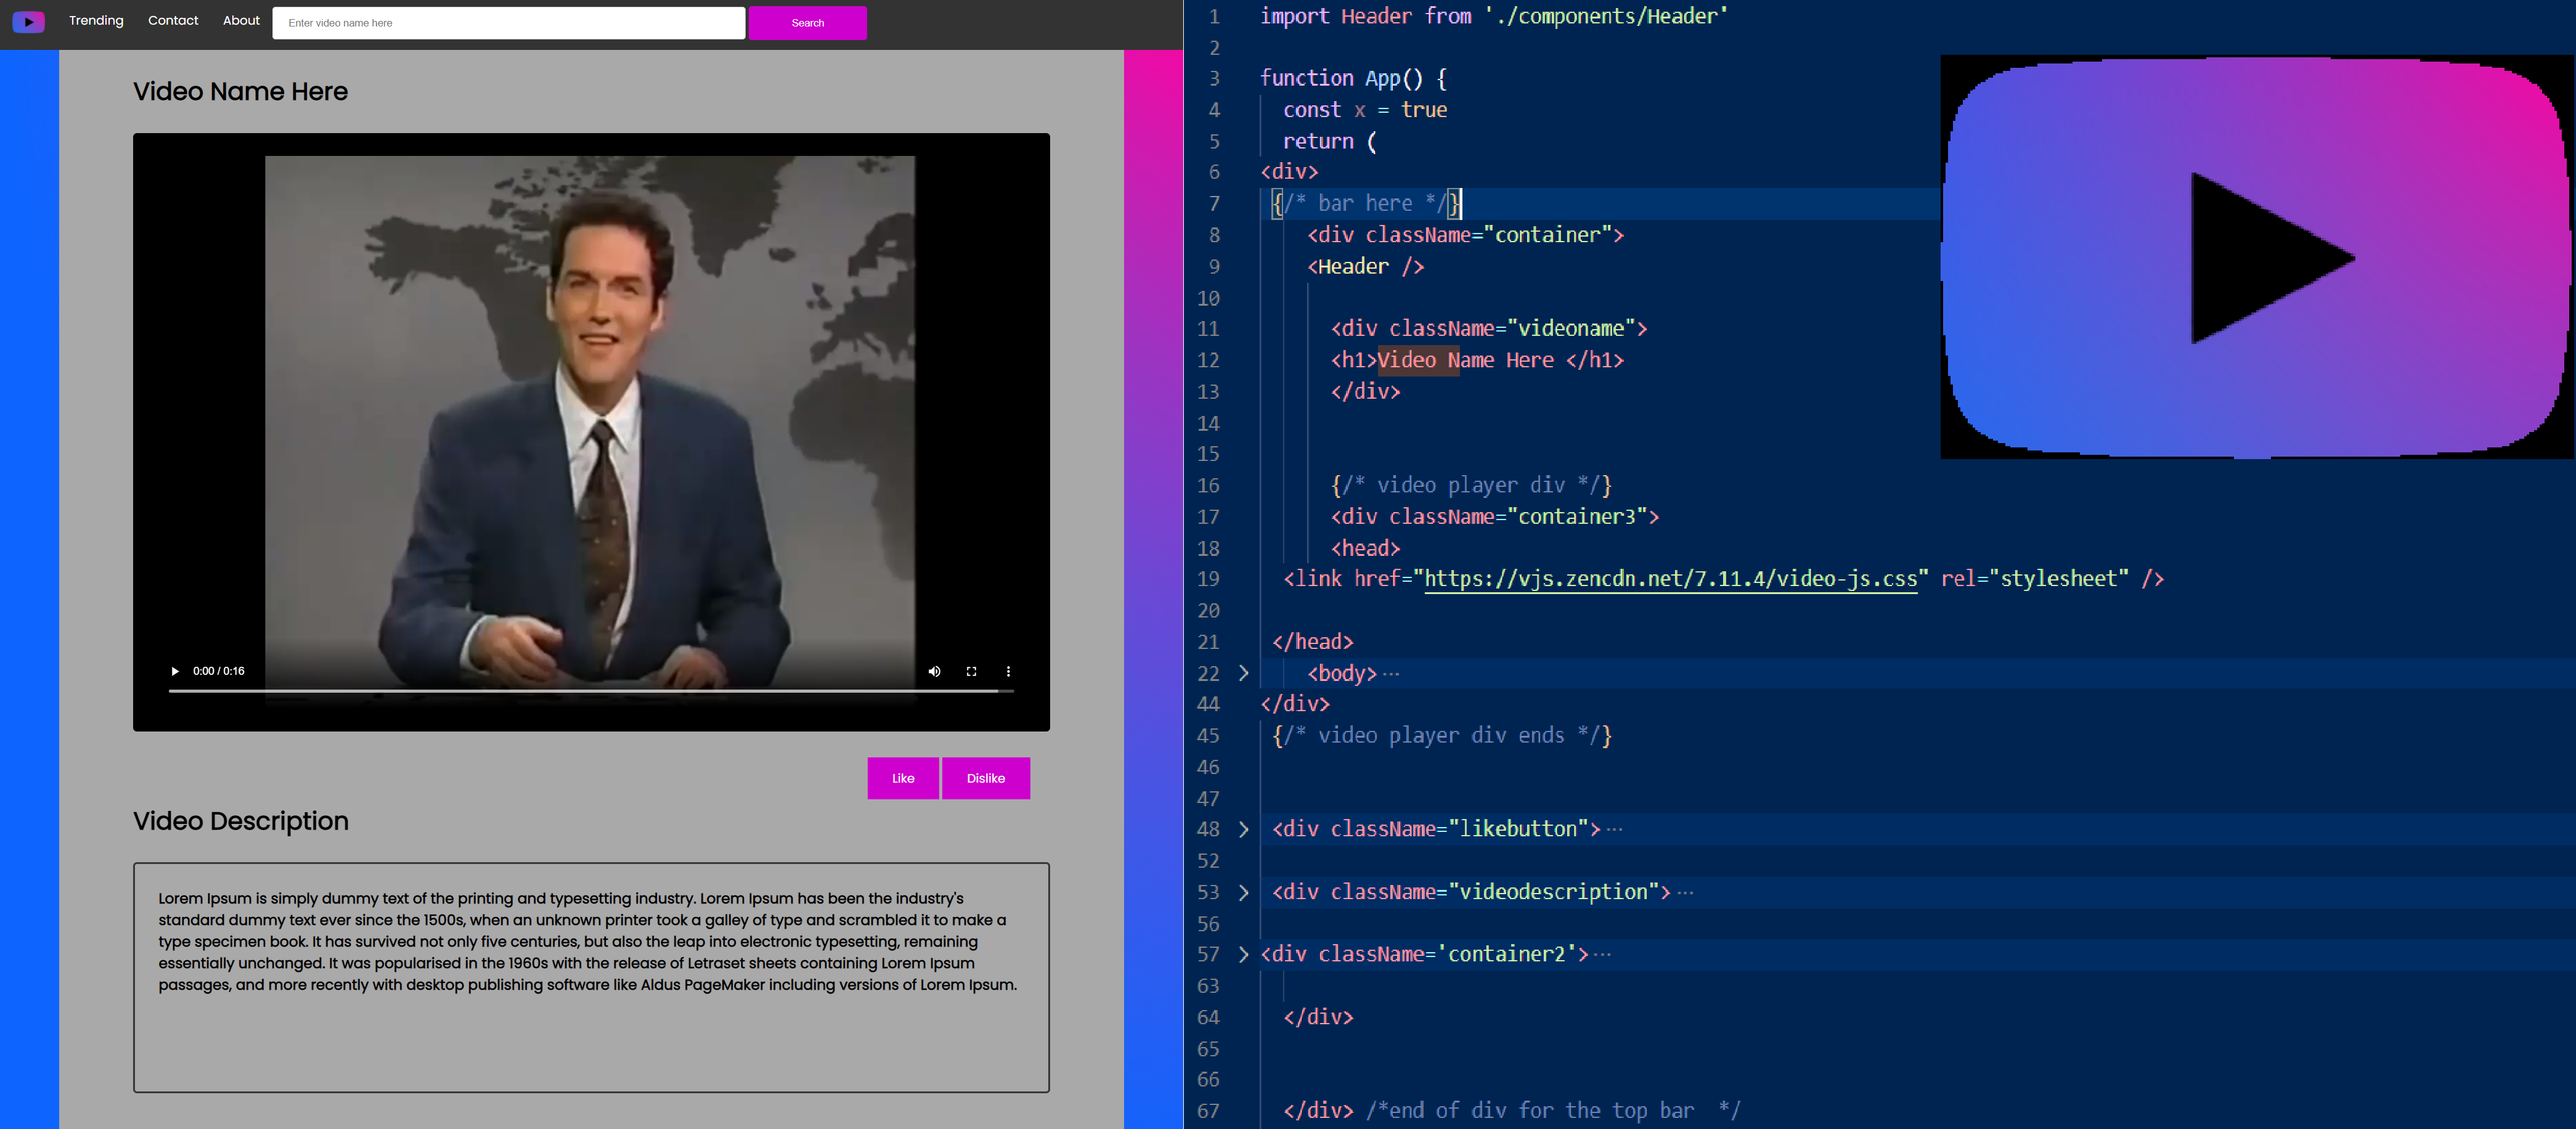Focus the 'Enter video name here' search field
The height and width of the screenshot is (1129, 2576).
508,23
